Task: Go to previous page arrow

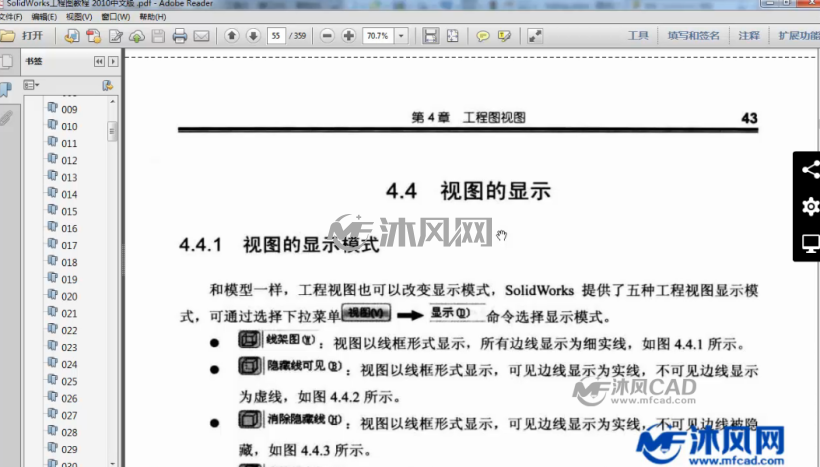Action: tap(232, 36)
